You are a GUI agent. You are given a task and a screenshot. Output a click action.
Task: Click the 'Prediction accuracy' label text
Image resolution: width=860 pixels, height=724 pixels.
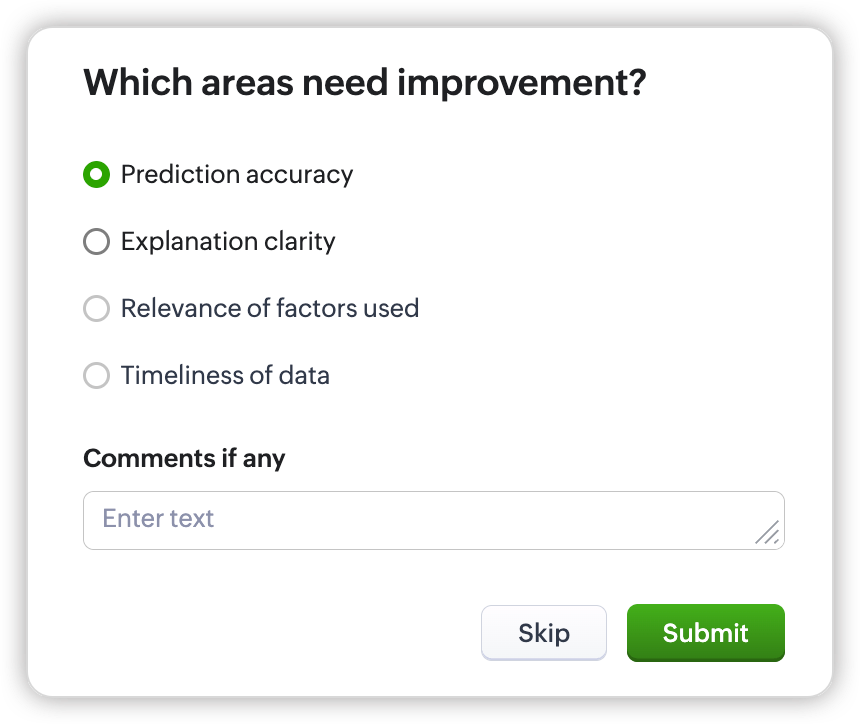point(237,175)
